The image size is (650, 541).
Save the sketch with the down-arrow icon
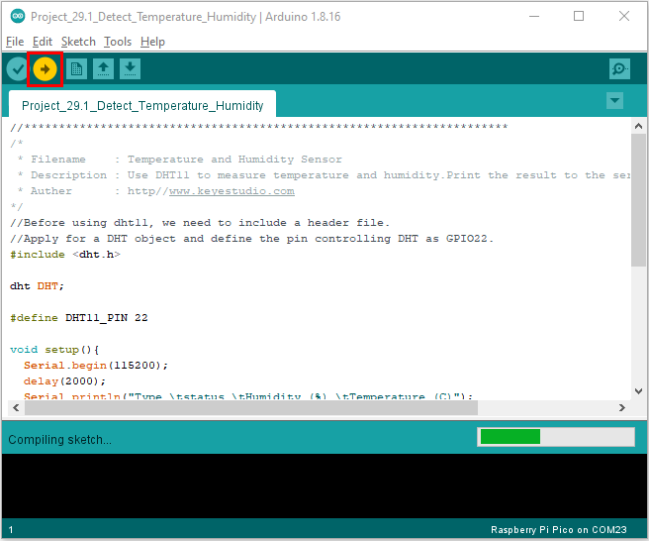pyautogui.click(x=130, y=69)
